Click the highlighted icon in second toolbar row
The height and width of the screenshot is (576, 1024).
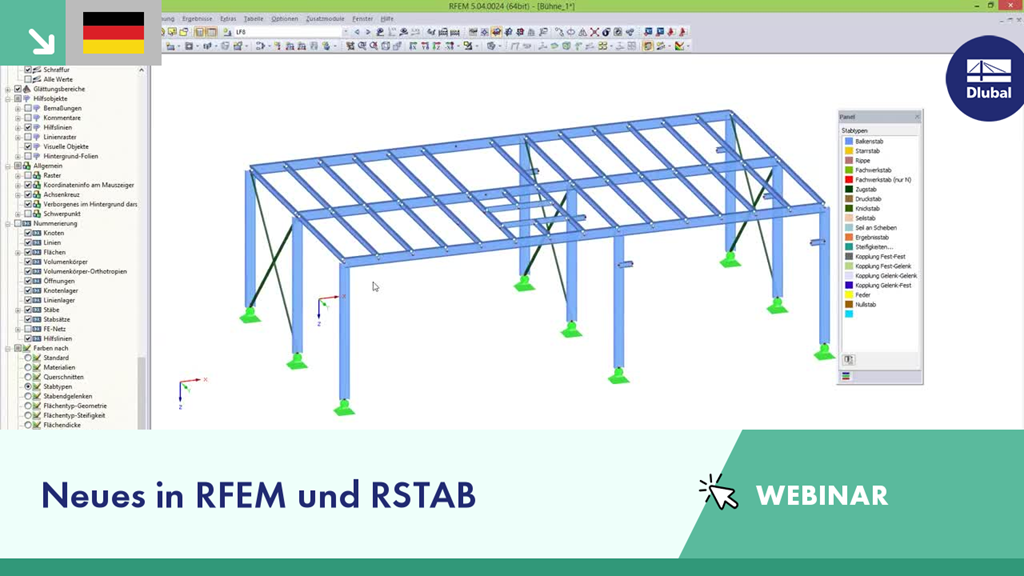647,46
